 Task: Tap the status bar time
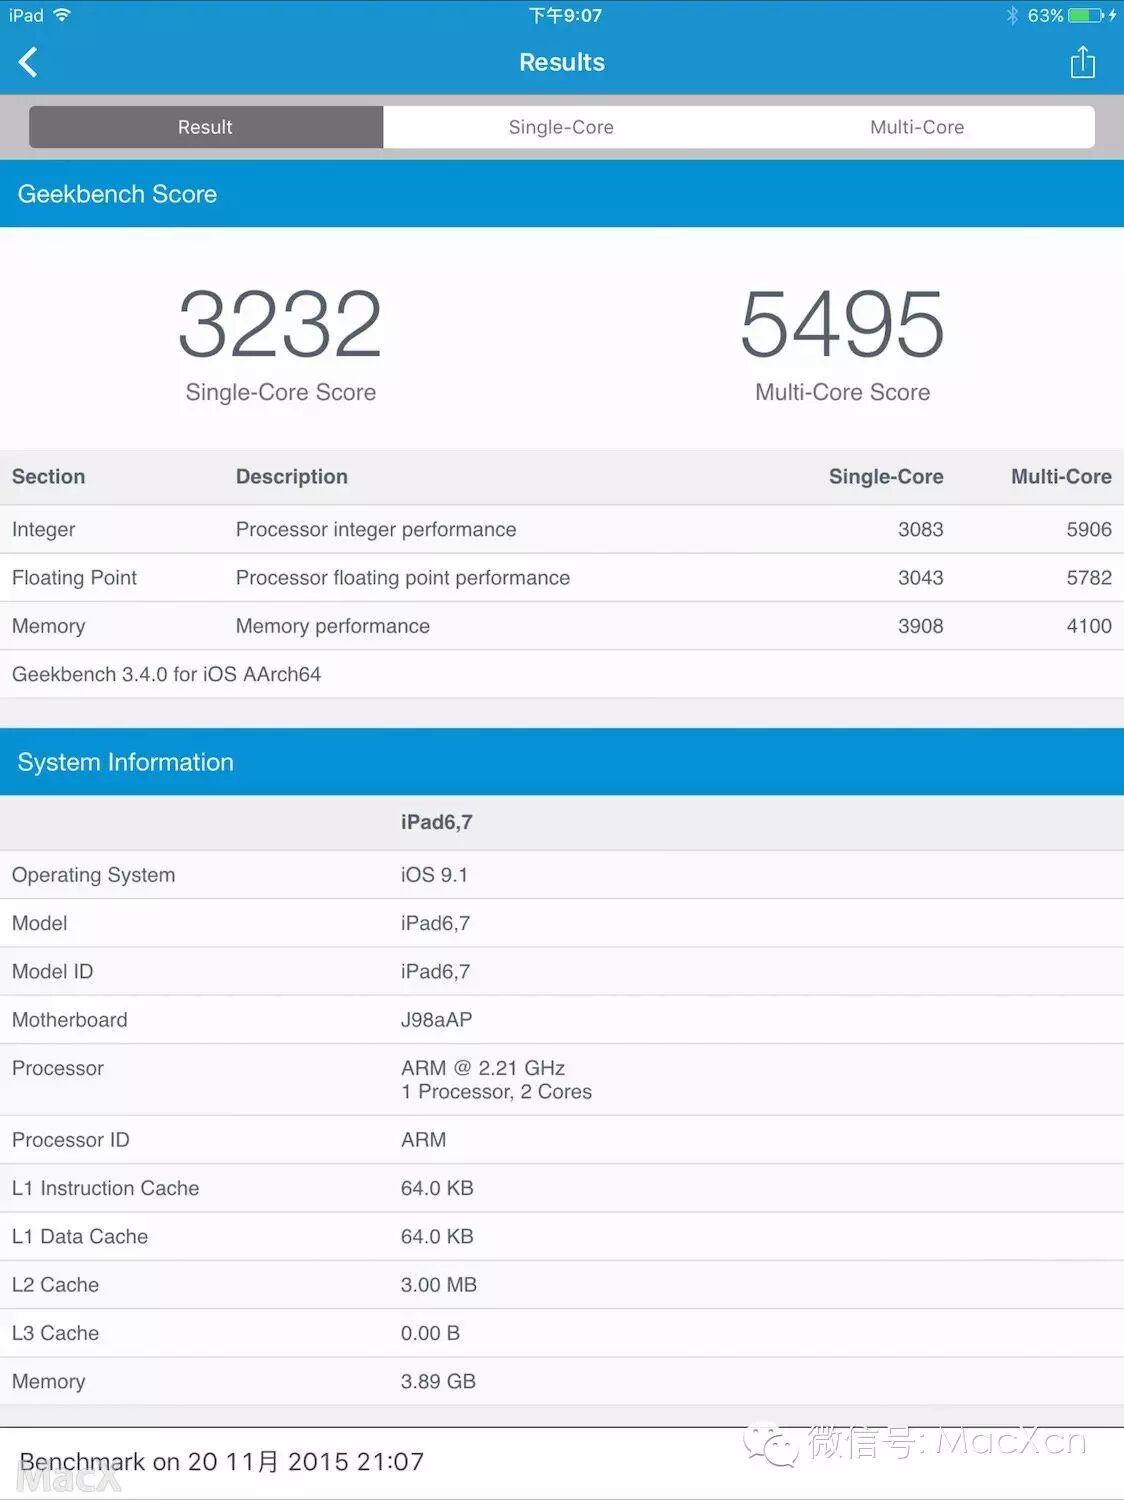565,15
